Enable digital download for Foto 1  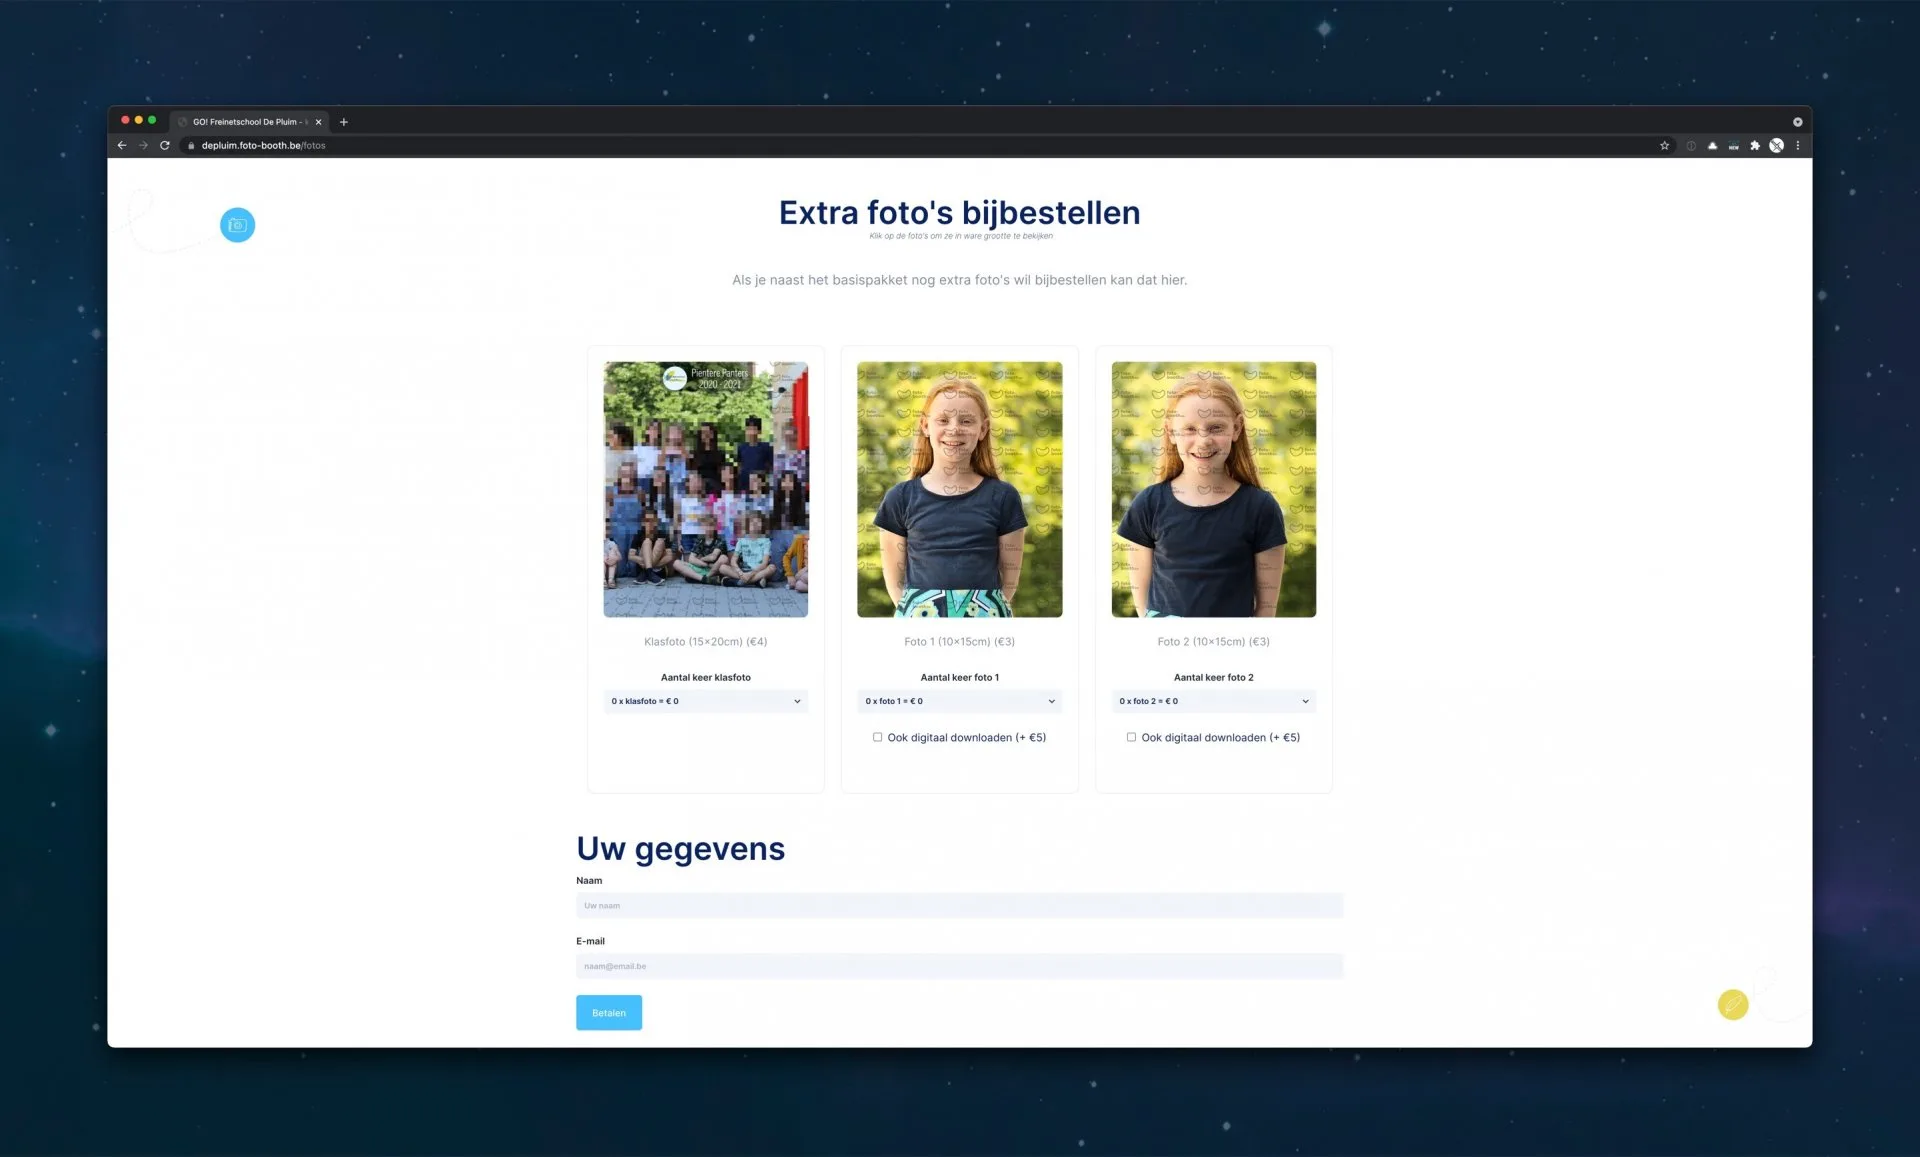[877, 737]
